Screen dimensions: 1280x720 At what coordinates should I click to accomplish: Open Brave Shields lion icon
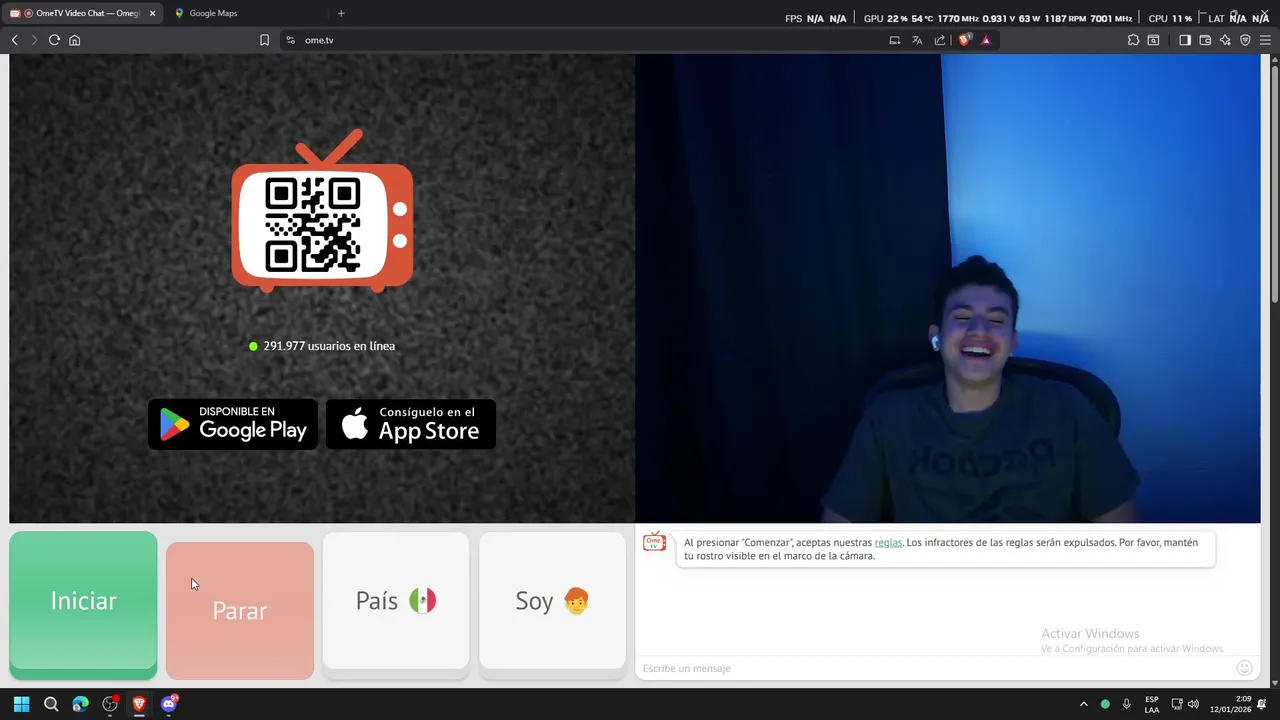[964, 40]
